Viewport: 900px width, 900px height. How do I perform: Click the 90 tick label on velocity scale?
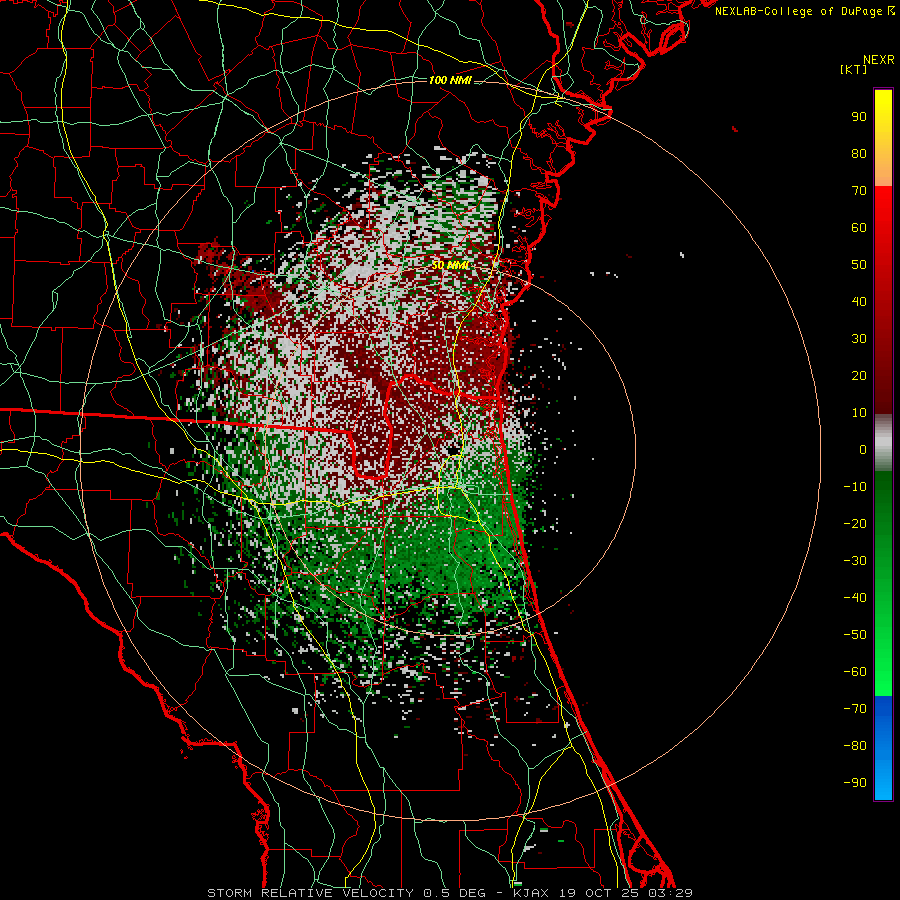click(859, 117)
